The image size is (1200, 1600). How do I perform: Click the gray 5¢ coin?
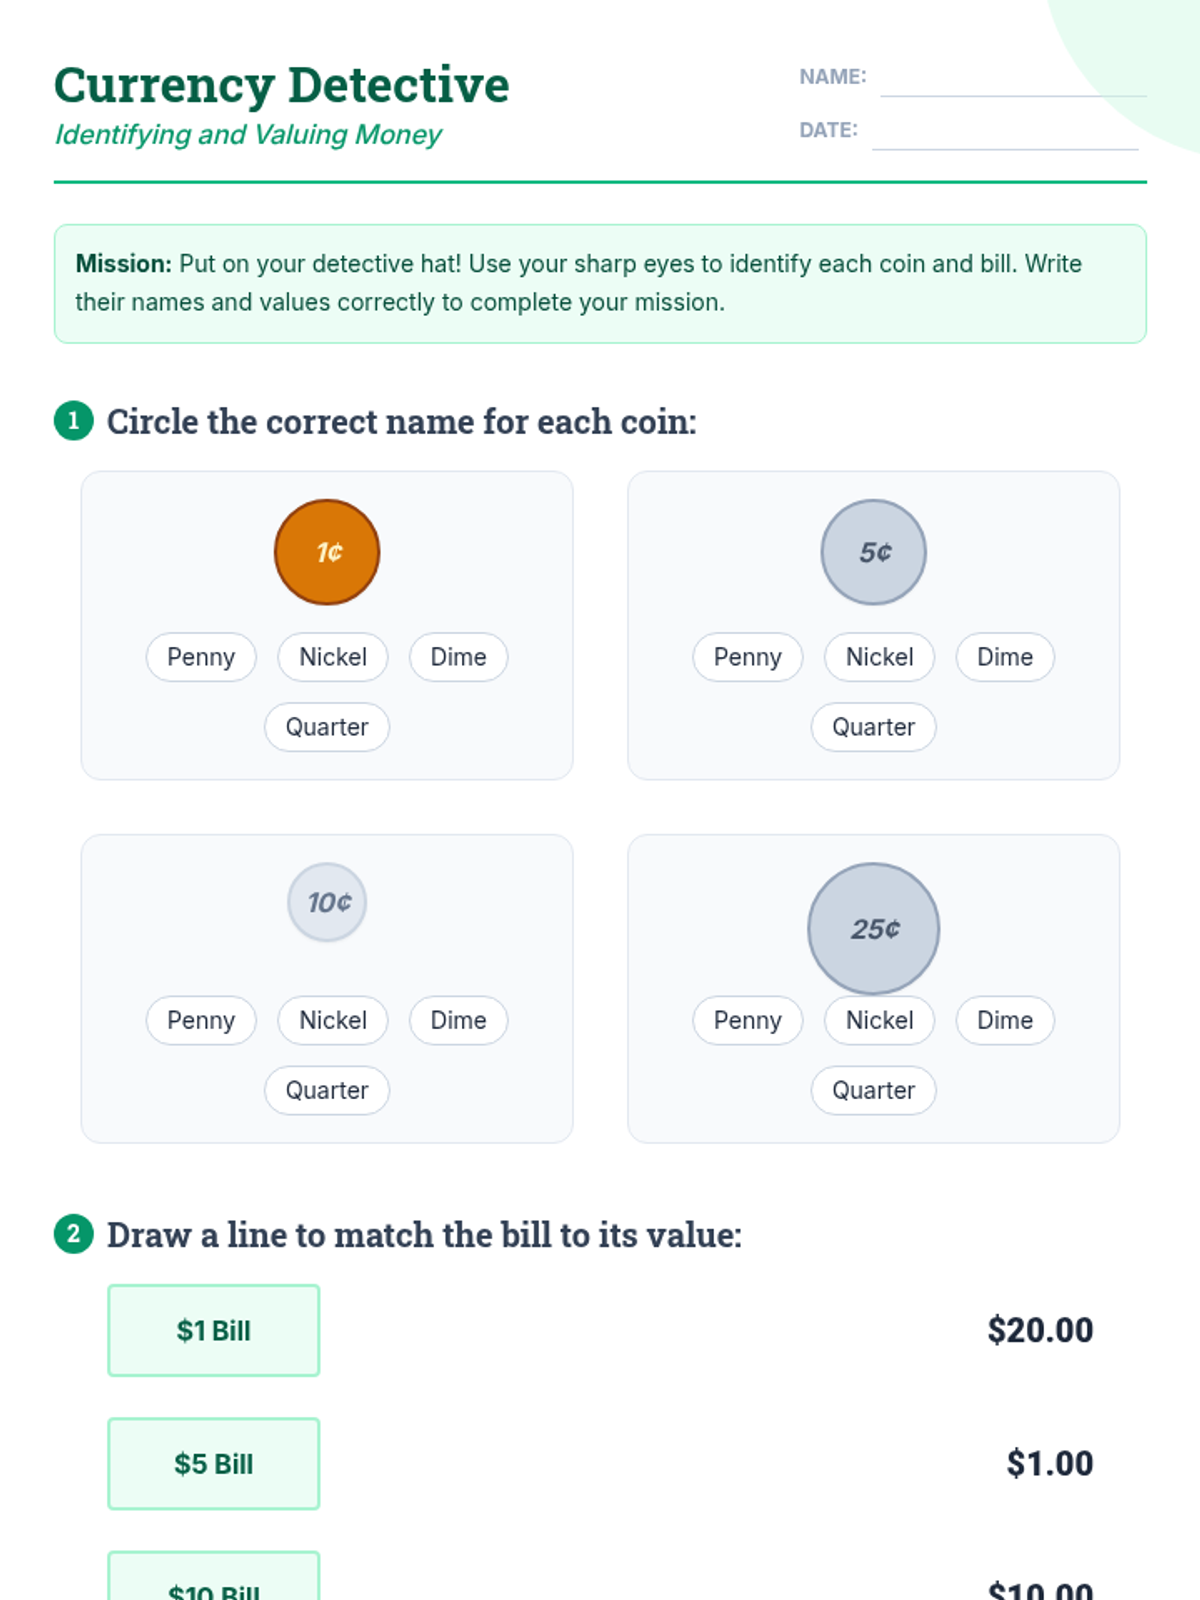873,552
